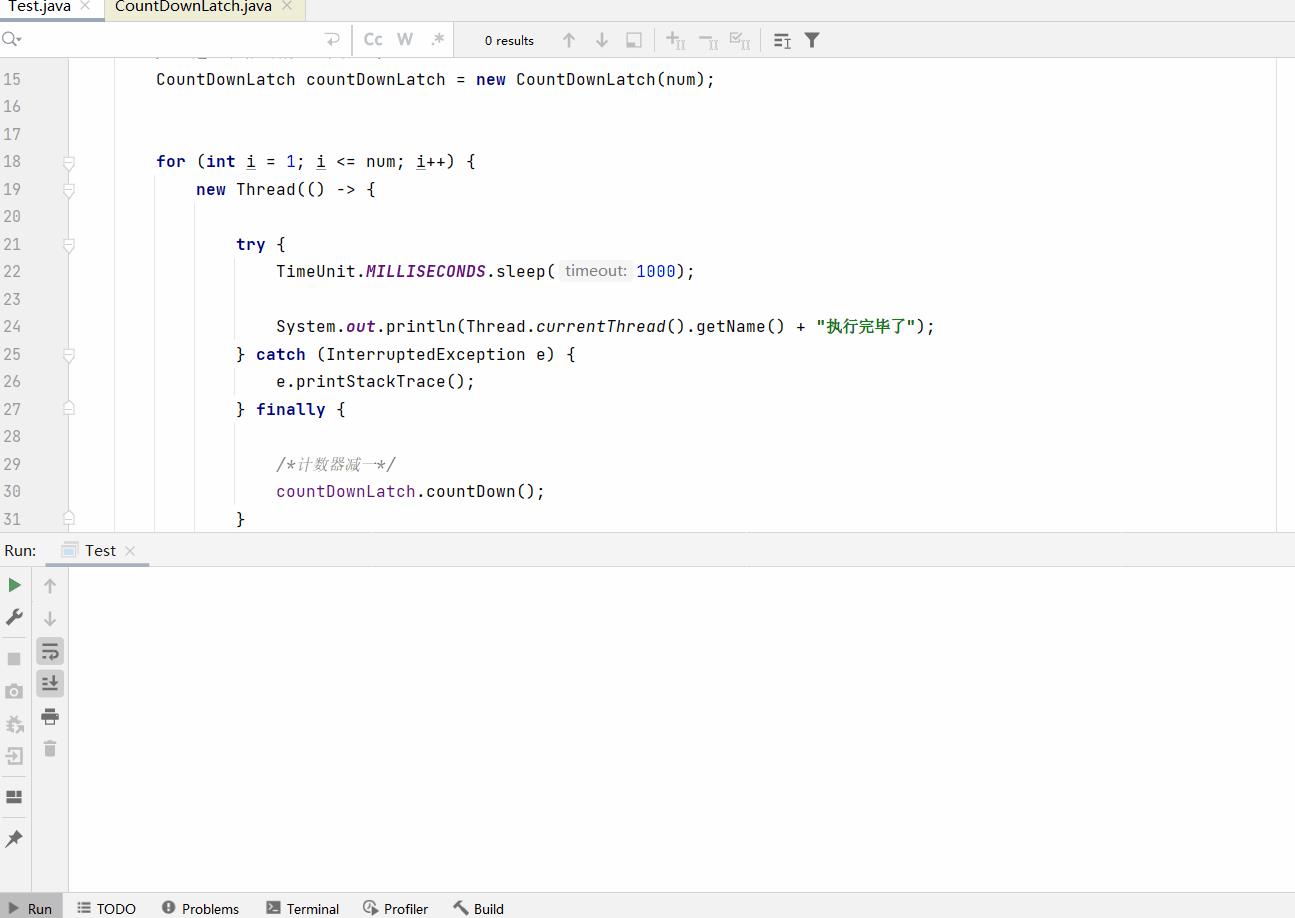Go up the stack trace arrow
The image size is (1295, 918).
click(50, 586)
